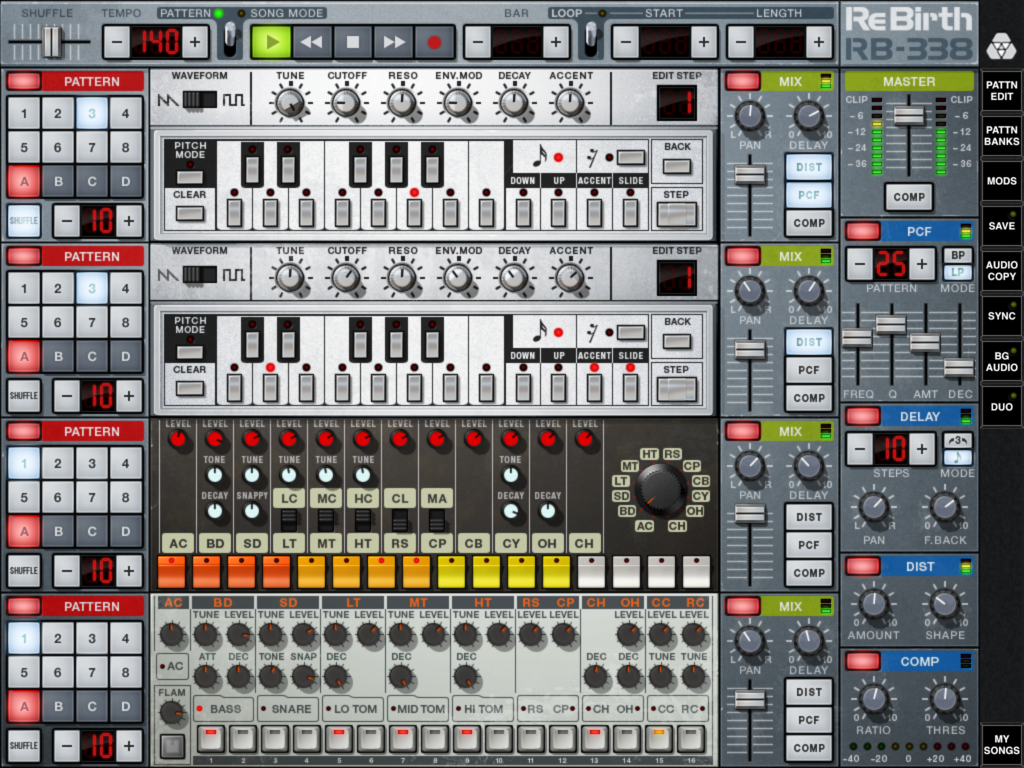Open AUDIO COPY in the sidebar

pyautogui.click(x=1001, y=271)
